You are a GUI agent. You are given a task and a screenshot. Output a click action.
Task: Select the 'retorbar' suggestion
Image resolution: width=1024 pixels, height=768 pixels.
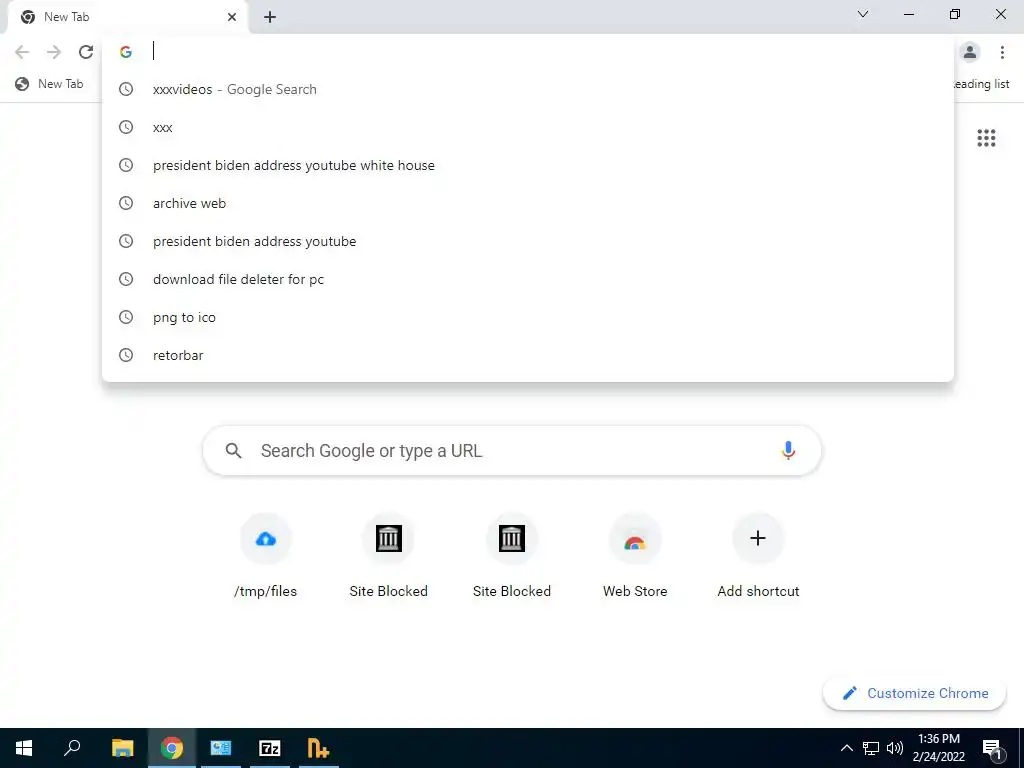(528, 355)
